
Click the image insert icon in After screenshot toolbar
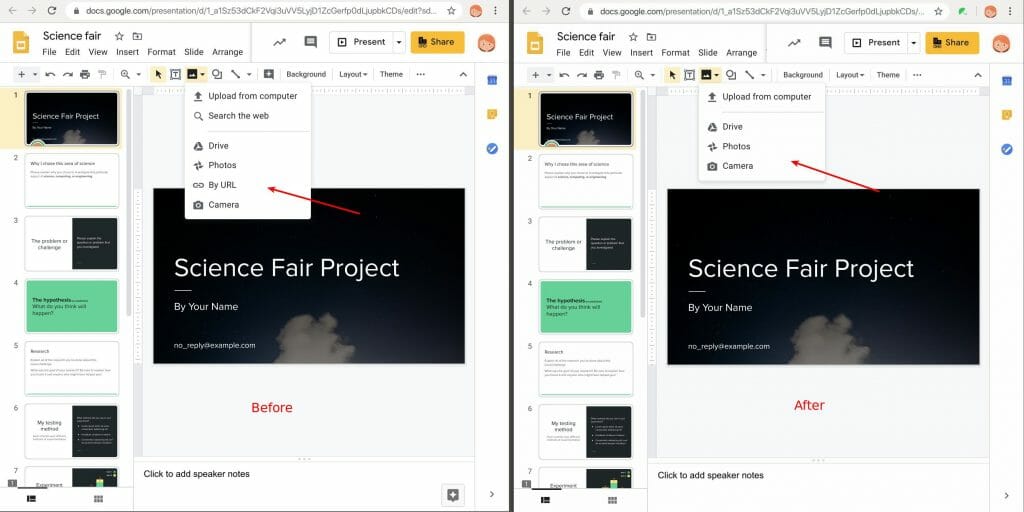(x=706, y=75)
